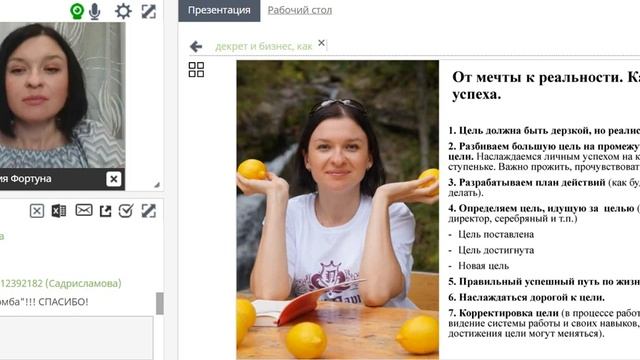Click the slide text 'Цель достигнута'
This screenshot has height=360, width=640.
pyautogui.click(x=496, y=250)
